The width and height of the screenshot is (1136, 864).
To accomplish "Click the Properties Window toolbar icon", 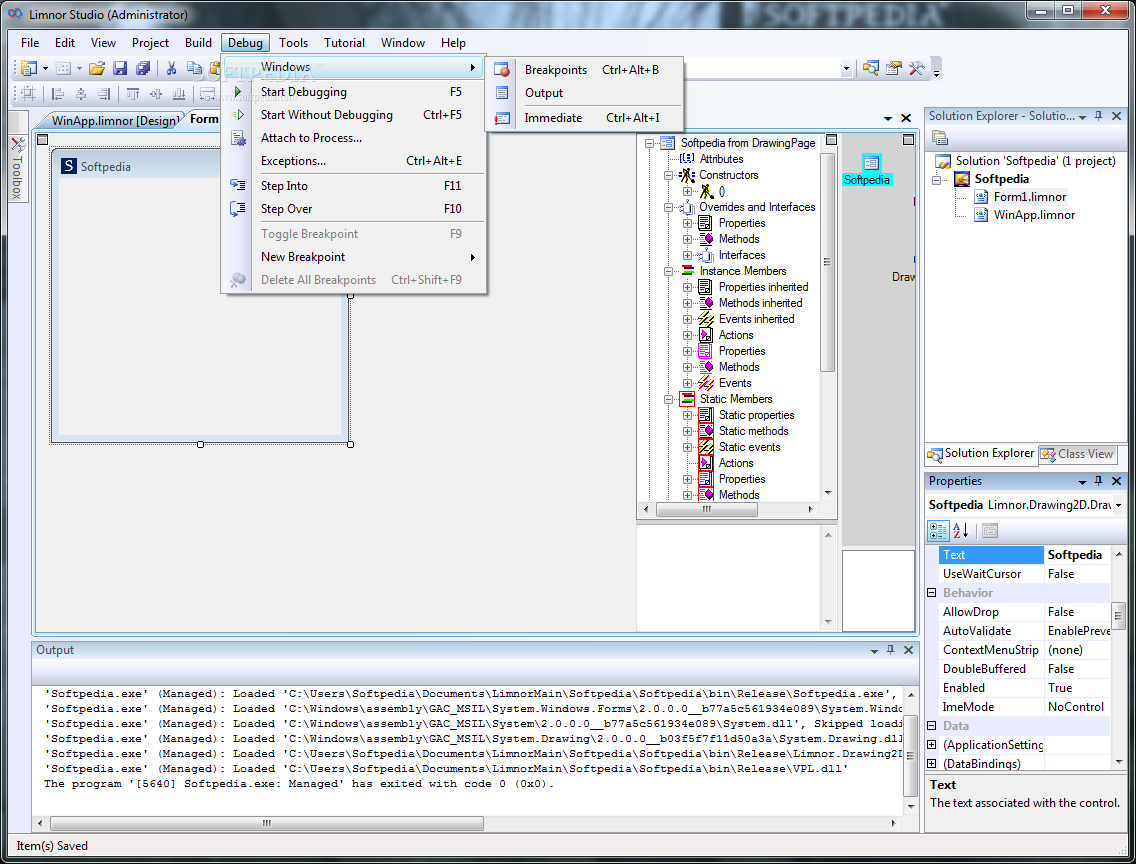I will click(x=894, y=68).
